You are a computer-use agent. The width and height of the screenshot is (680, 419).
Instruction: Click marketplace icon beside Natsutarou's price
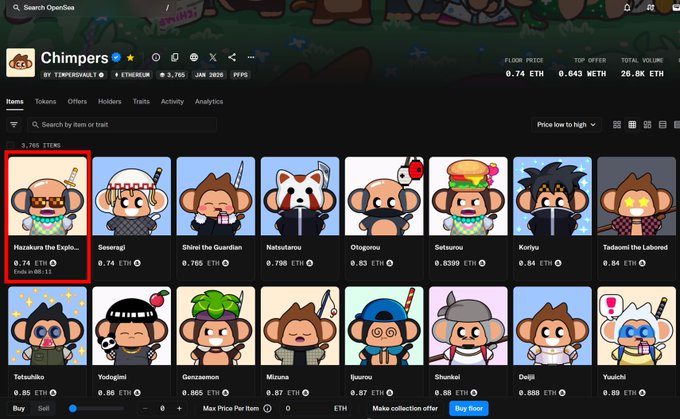click(x=310, y=263)
